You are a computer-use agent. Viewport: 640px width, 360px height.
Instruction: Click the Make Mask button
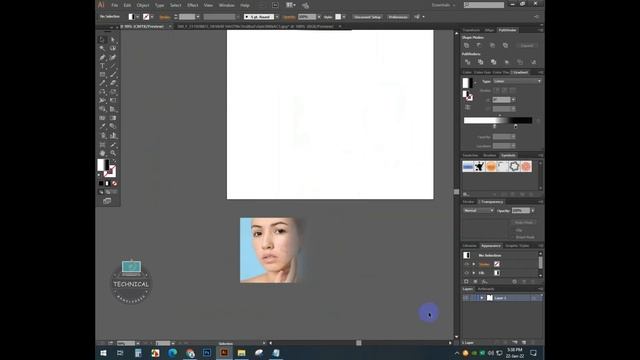[524, 222]
